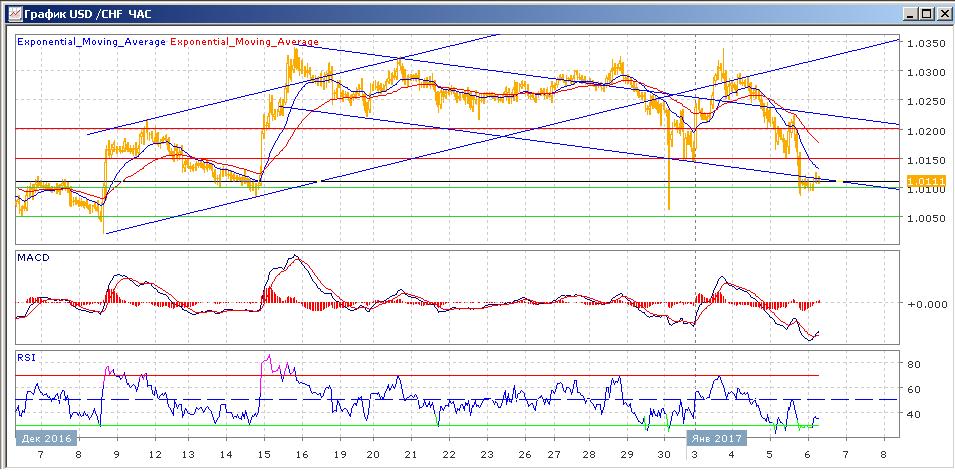The image size is (955, 474).
Task: Click date label 23 on time axis
Action: (487, 455)
